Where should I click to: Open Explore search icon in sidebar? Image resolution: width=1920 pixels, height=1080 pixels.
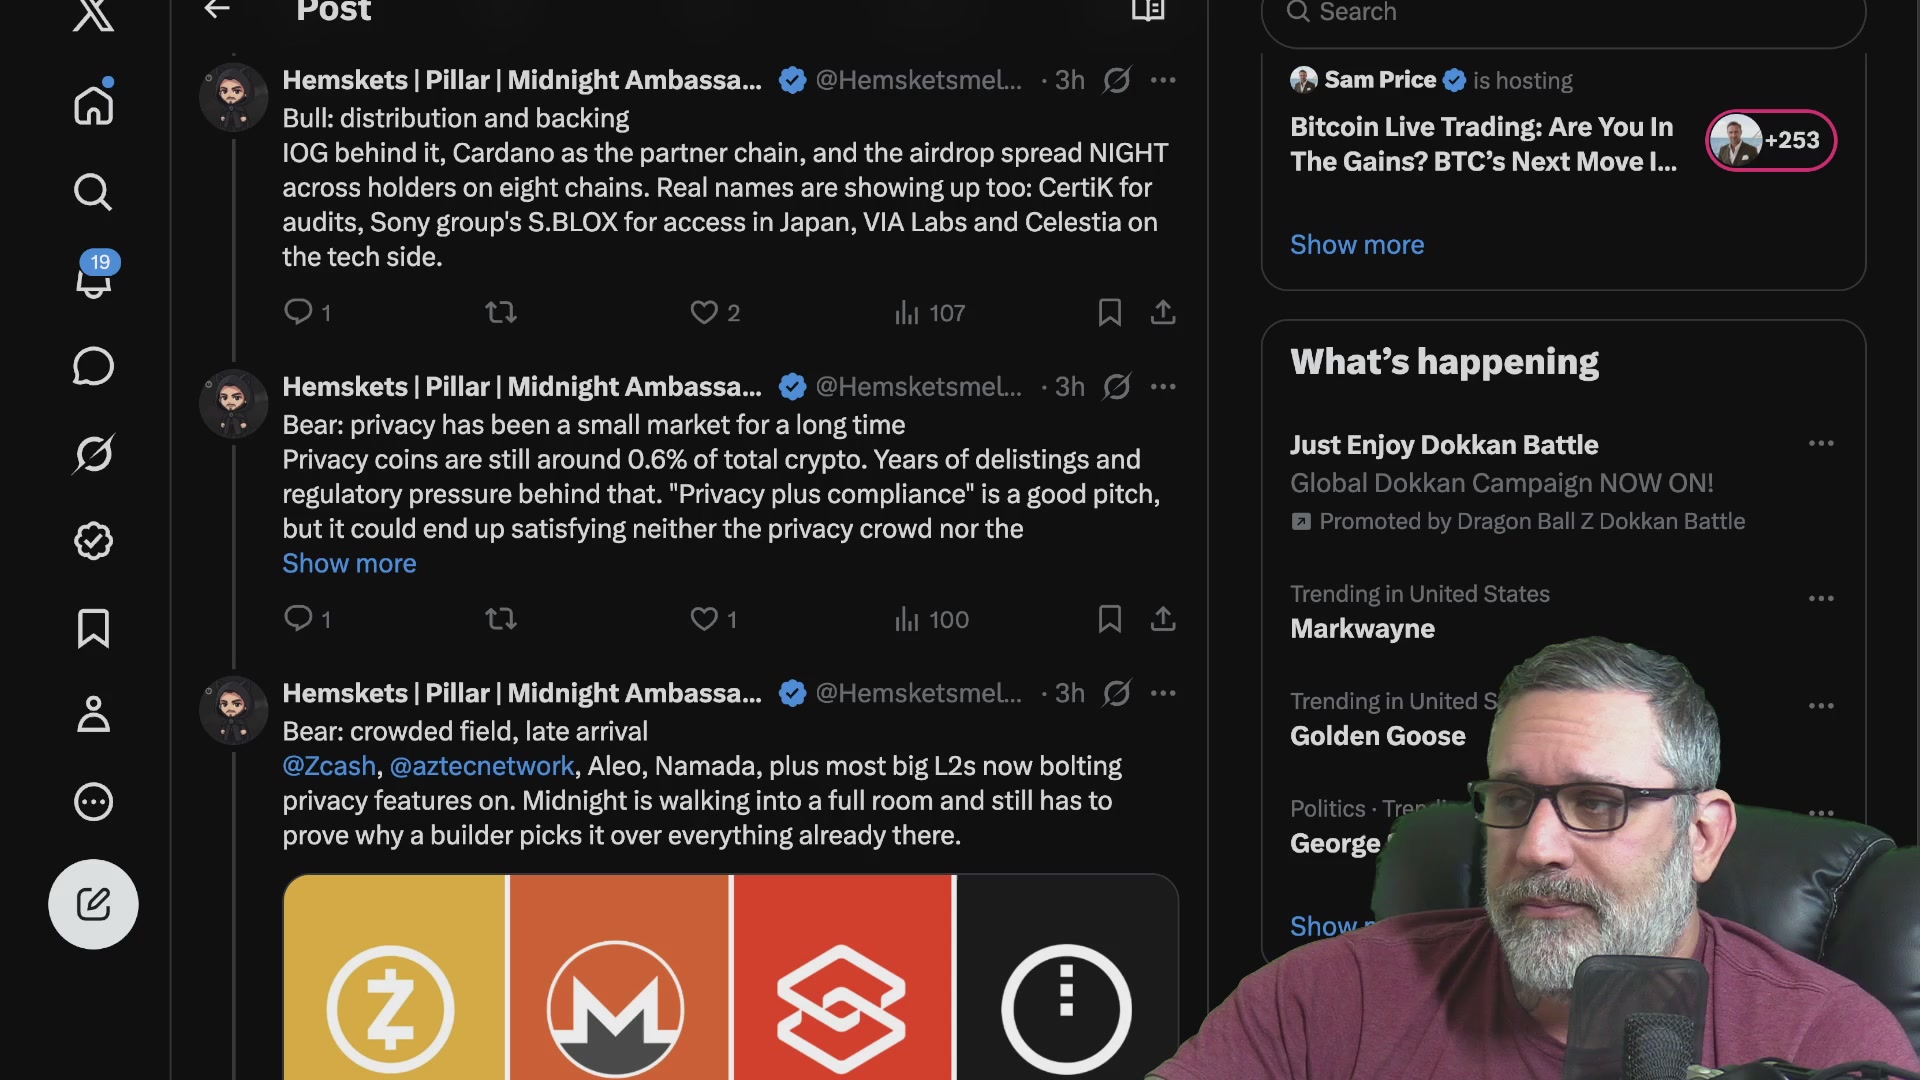click(93, 192)
